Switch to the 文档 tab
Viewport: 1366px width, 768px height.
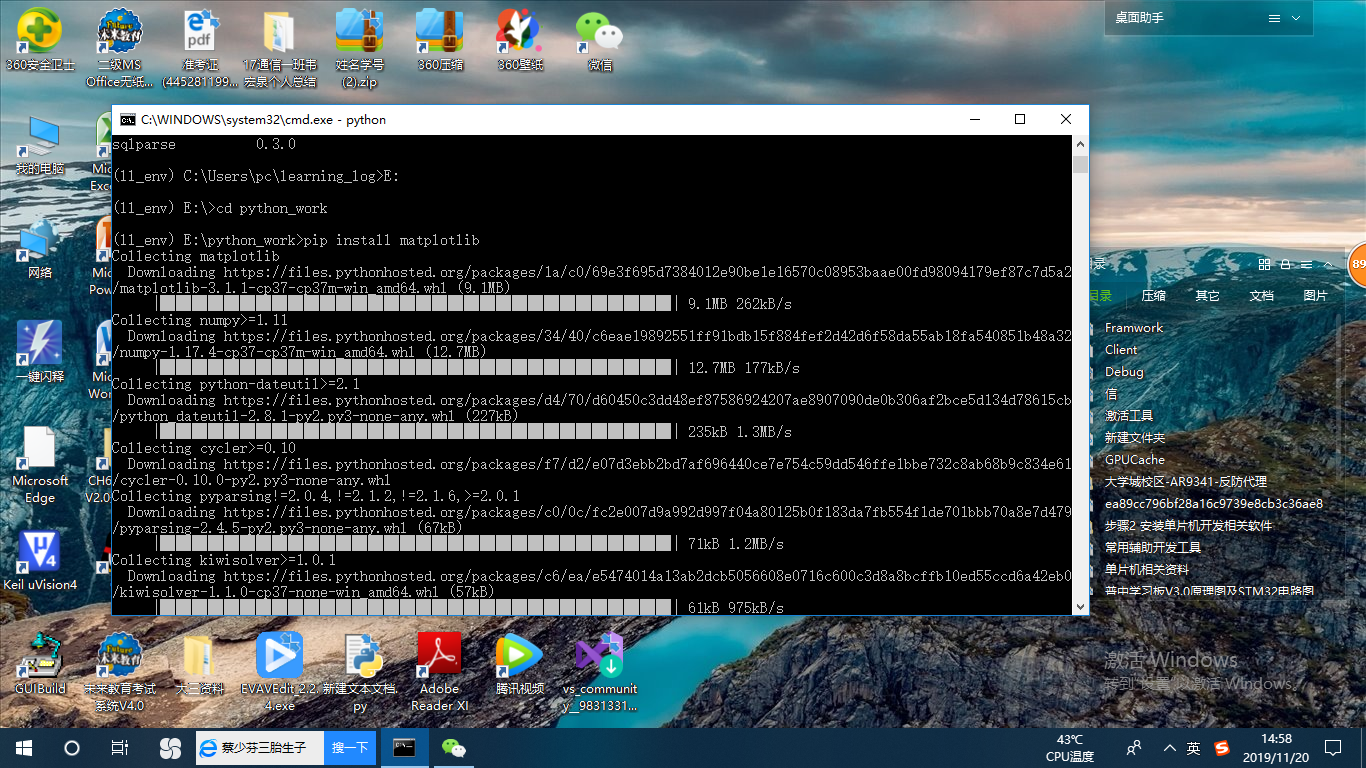click(1261, 296)
